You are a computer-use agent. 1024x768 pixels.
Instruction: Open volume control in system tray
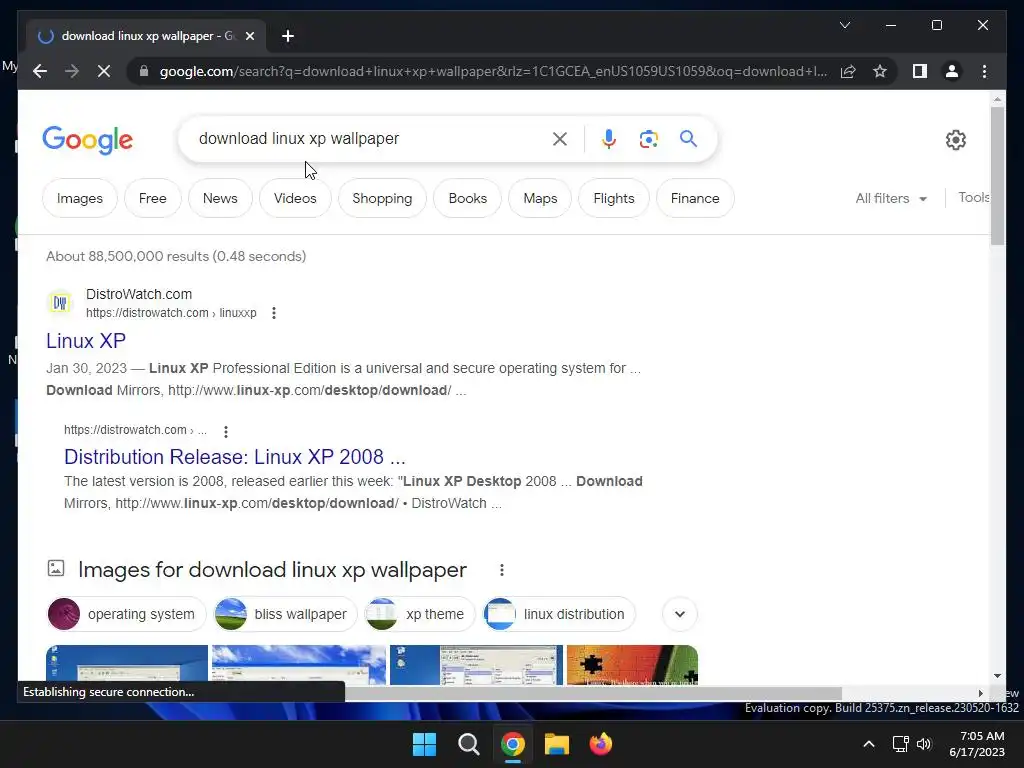click(x=924, y=744)
